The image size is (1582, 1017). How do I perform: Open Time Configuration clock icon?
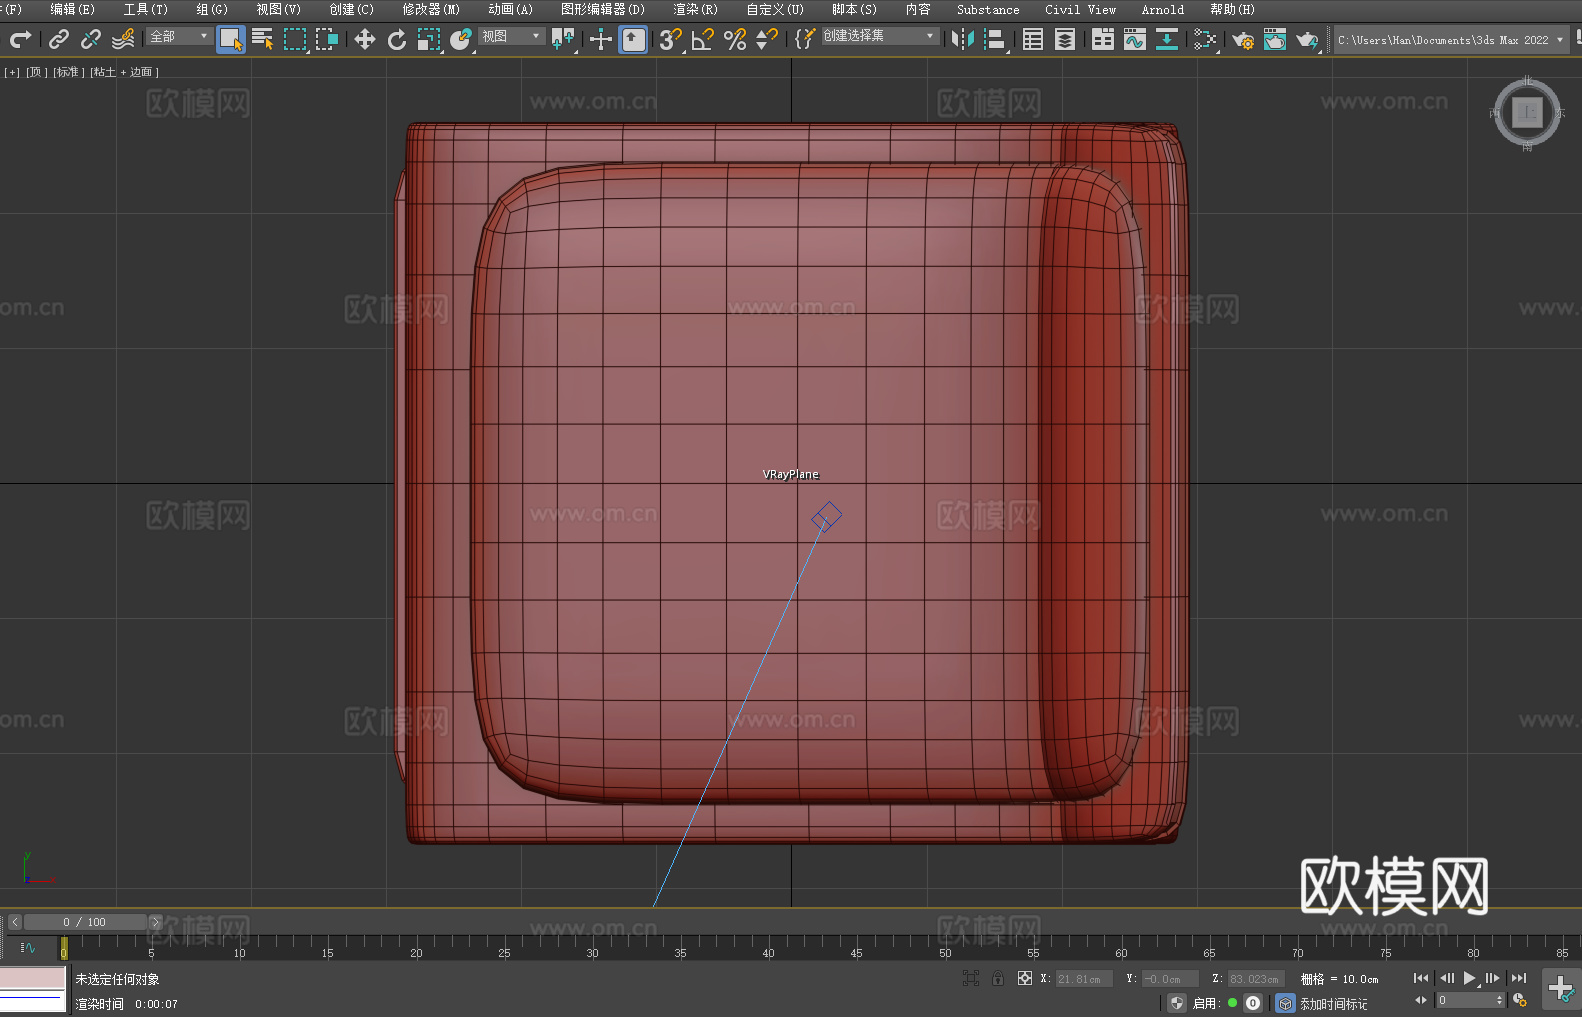coord(1520,1000)
